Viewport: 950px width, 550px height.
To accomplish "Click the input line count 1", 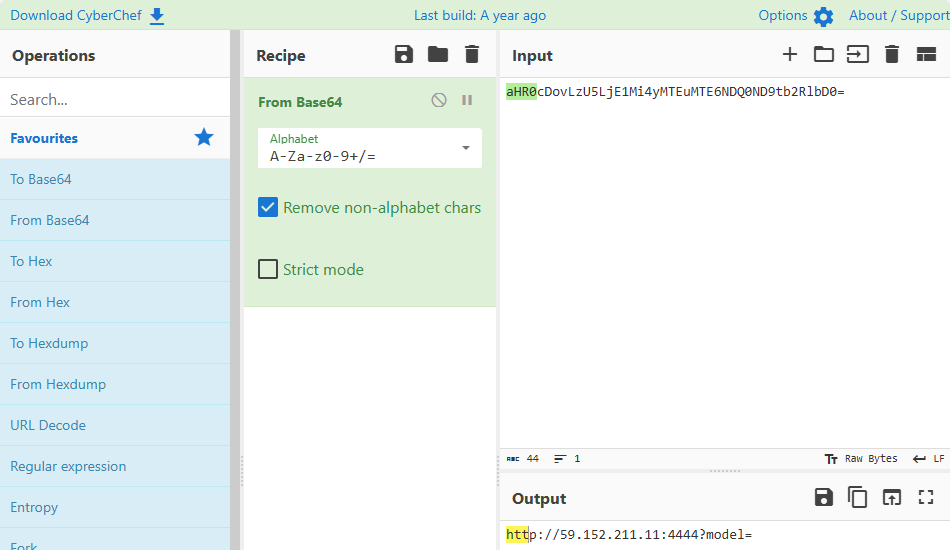I will click(567, 459).
